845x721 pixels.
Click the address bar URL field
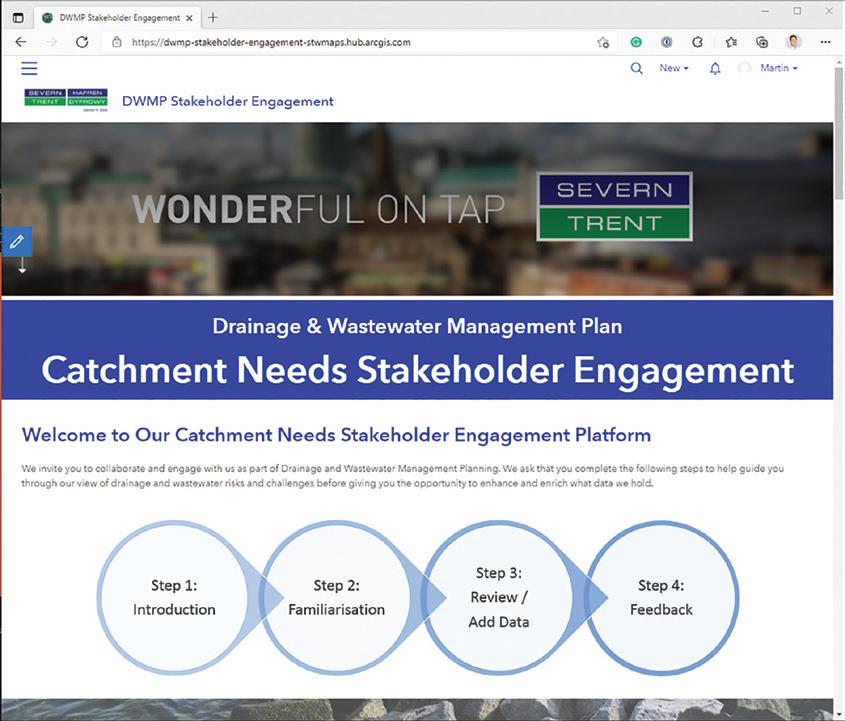tap(356, 42)
